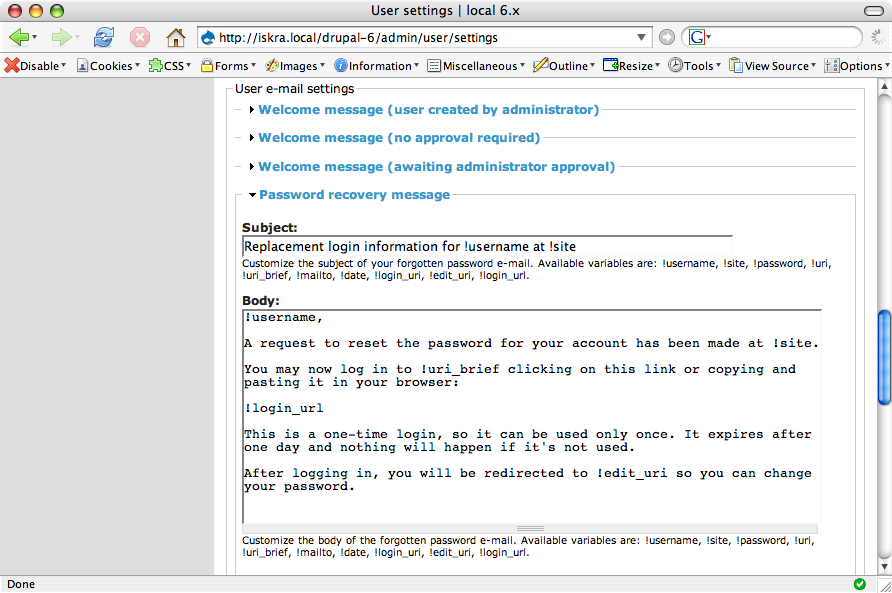
Task: Collapse the Password recovery message section
Action: click(x=354, y=194)
